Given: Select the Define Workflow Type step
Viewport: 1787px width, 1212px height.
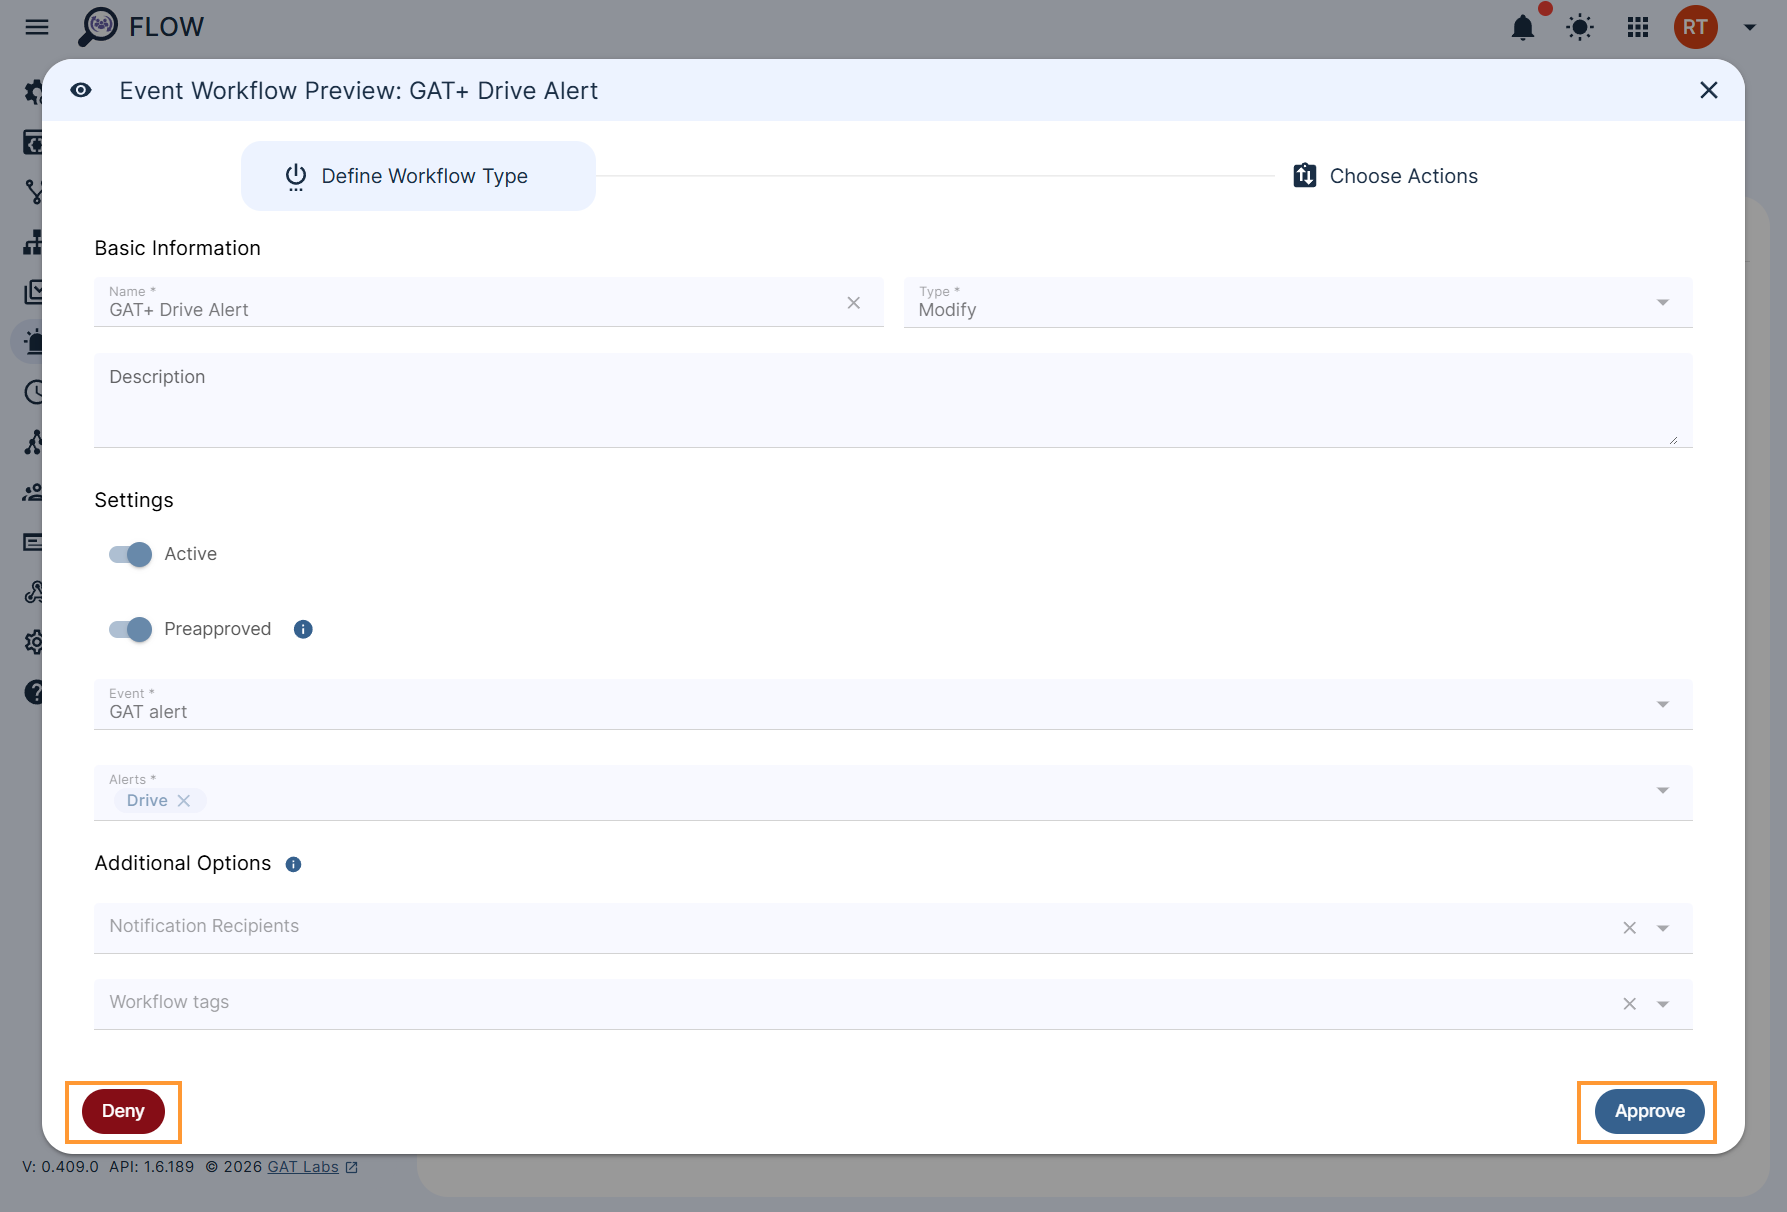Looking at the screenshot, I should pyautogui.click(x=418, y=176).
